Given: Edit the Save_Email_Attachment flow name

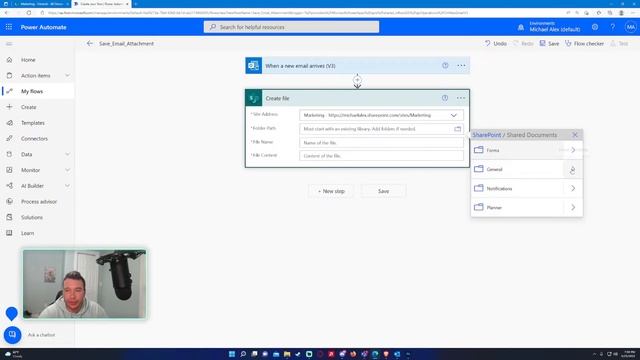Looking at the screenshot, I should pos(127,43).
